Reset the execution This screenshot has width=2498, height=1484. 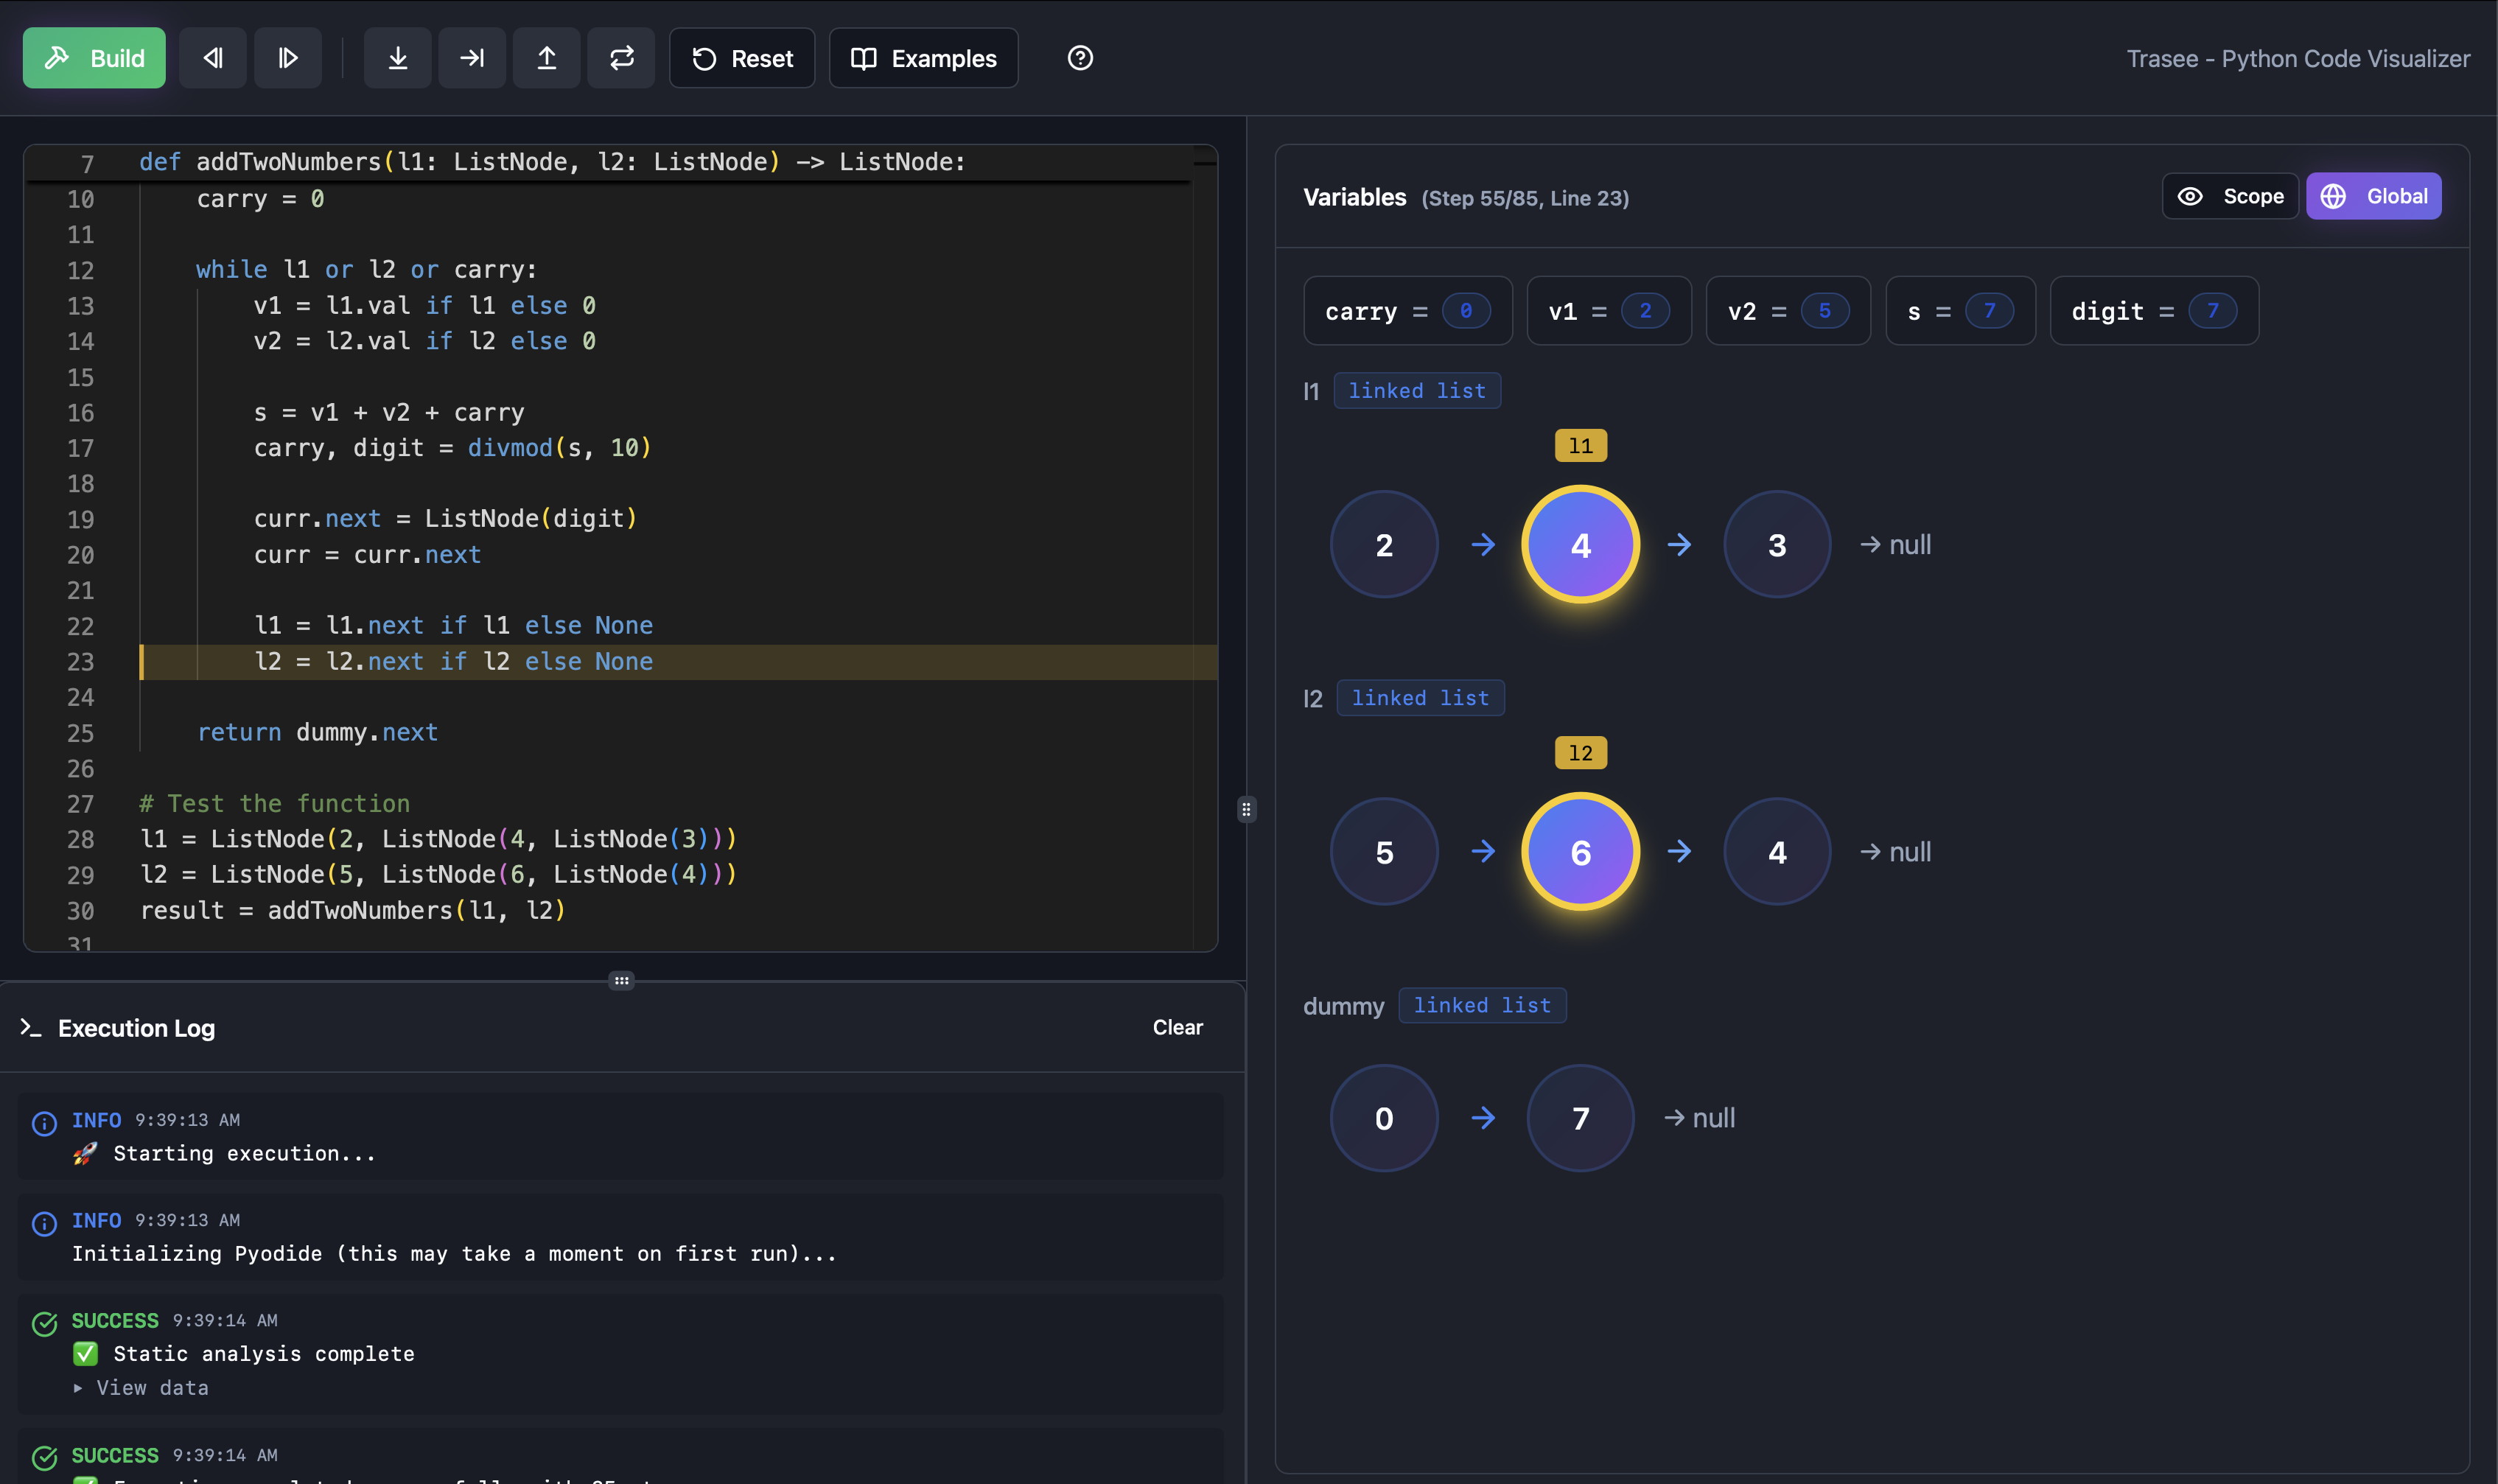742,58
